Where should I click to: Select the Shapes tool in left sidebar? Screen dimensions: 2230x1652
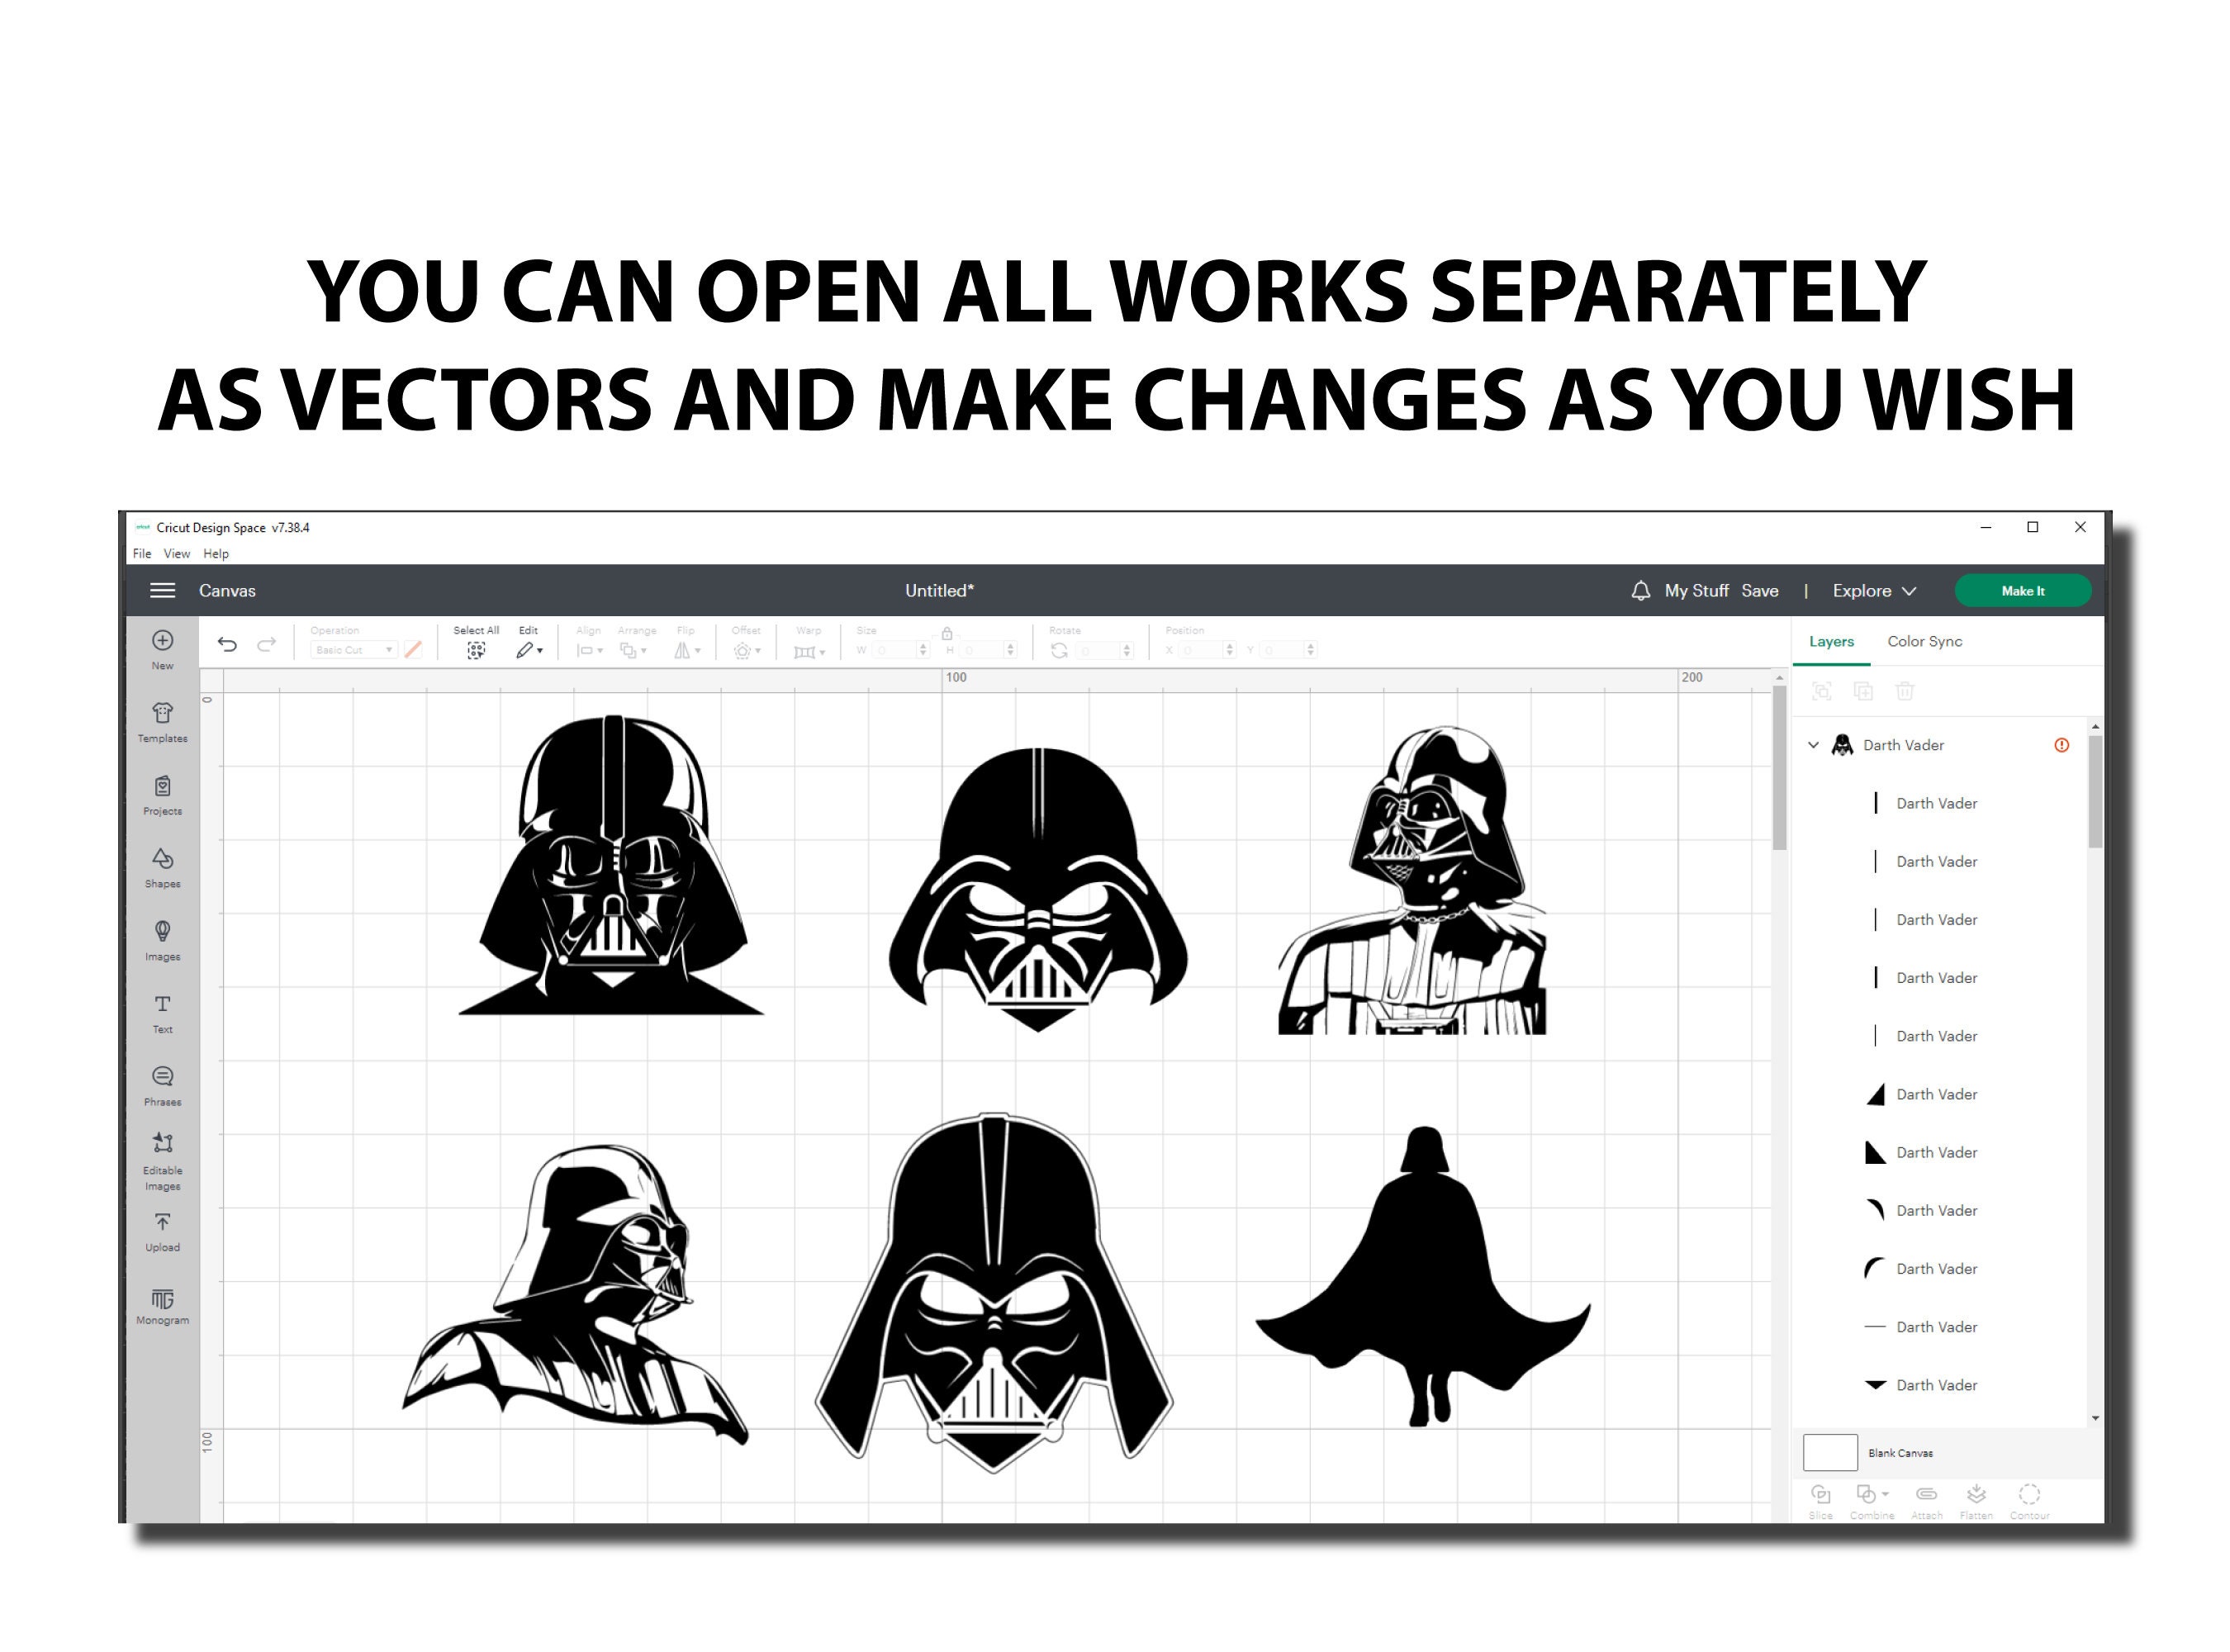(x=163, y=860)
